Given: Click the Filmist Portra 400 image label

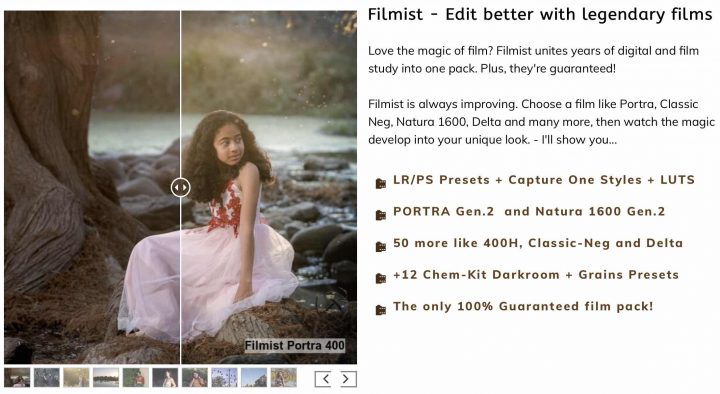Looking at the screenshot, I should [x=294, y=345].
